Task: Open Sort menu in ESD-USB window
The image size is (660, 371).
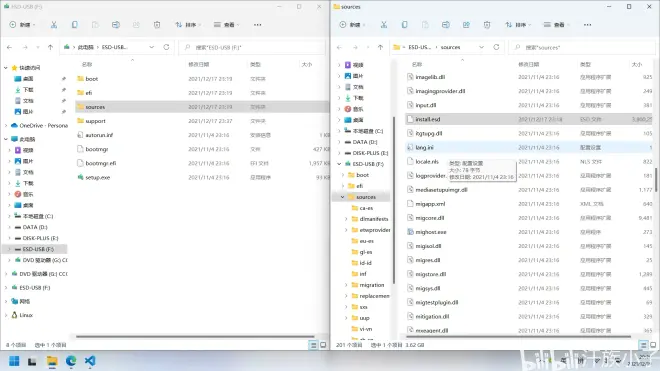Action: pos(188,25)
